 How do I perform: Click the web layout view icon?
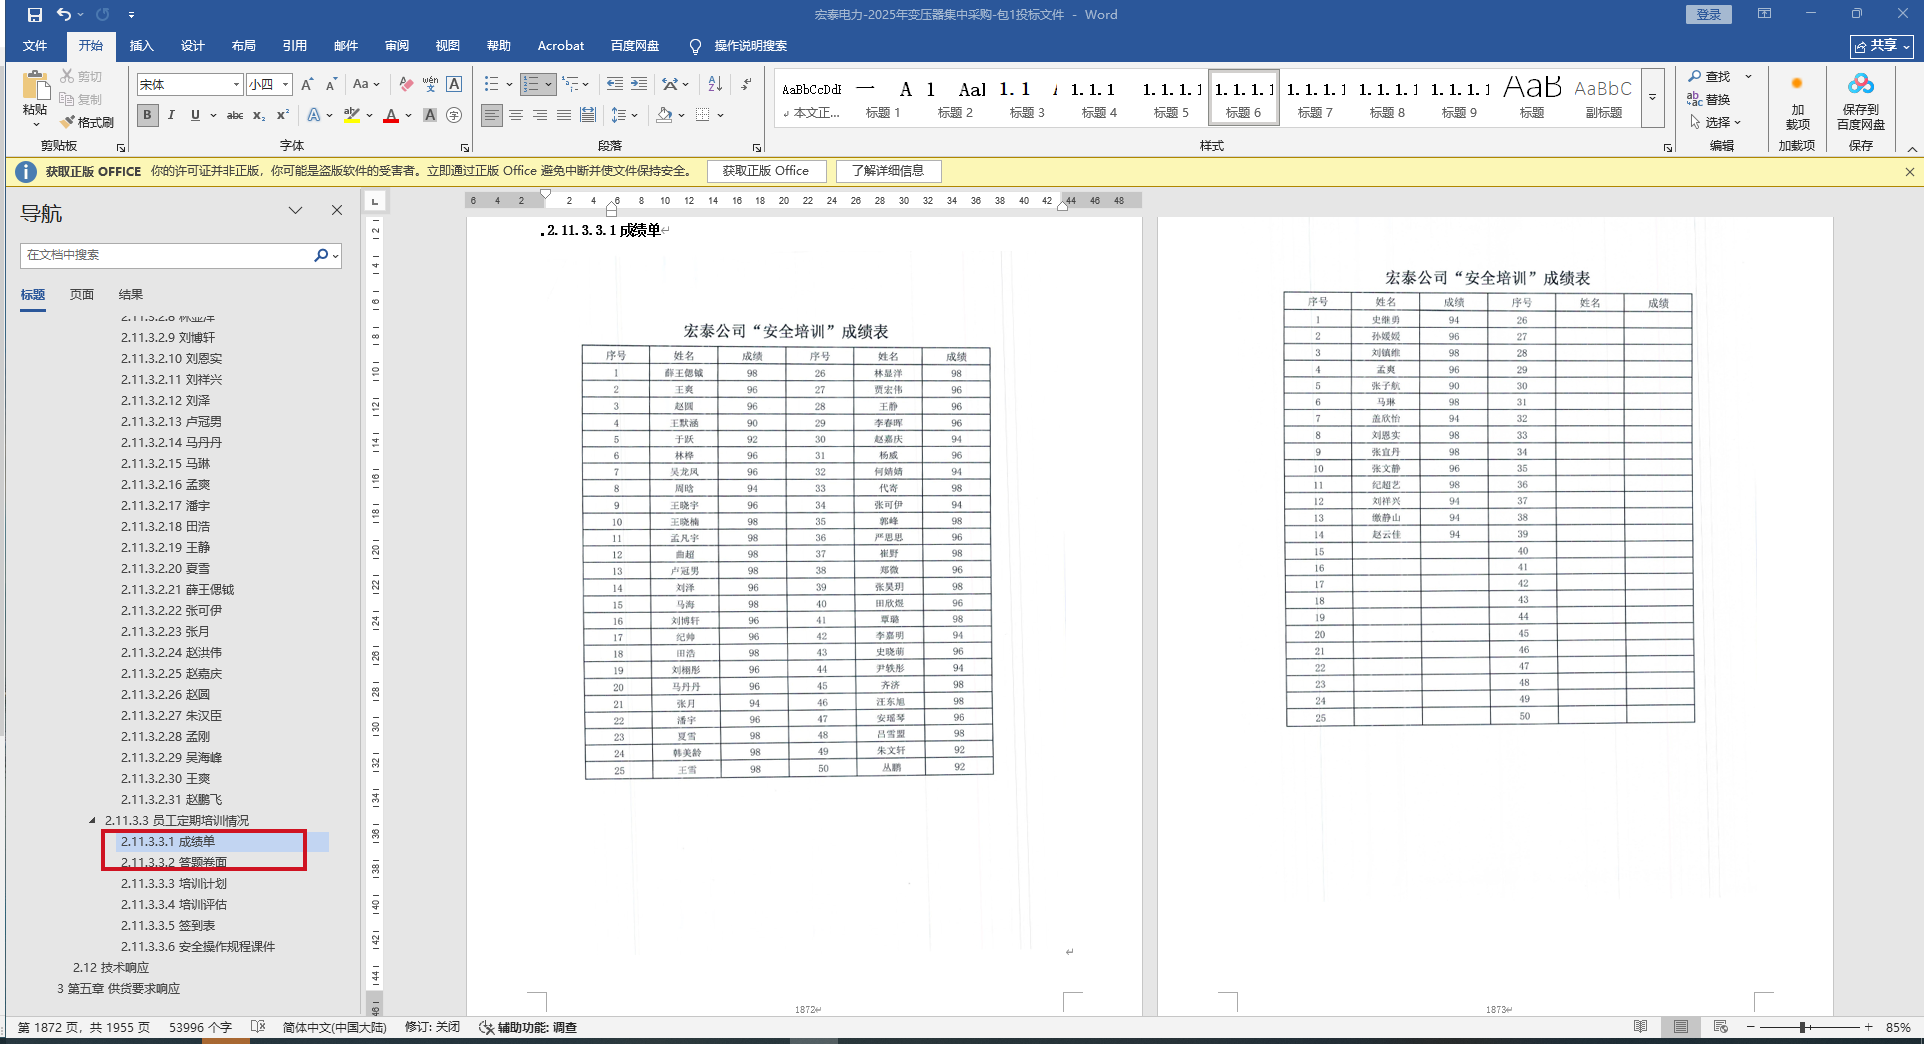coord(1720,1027)
